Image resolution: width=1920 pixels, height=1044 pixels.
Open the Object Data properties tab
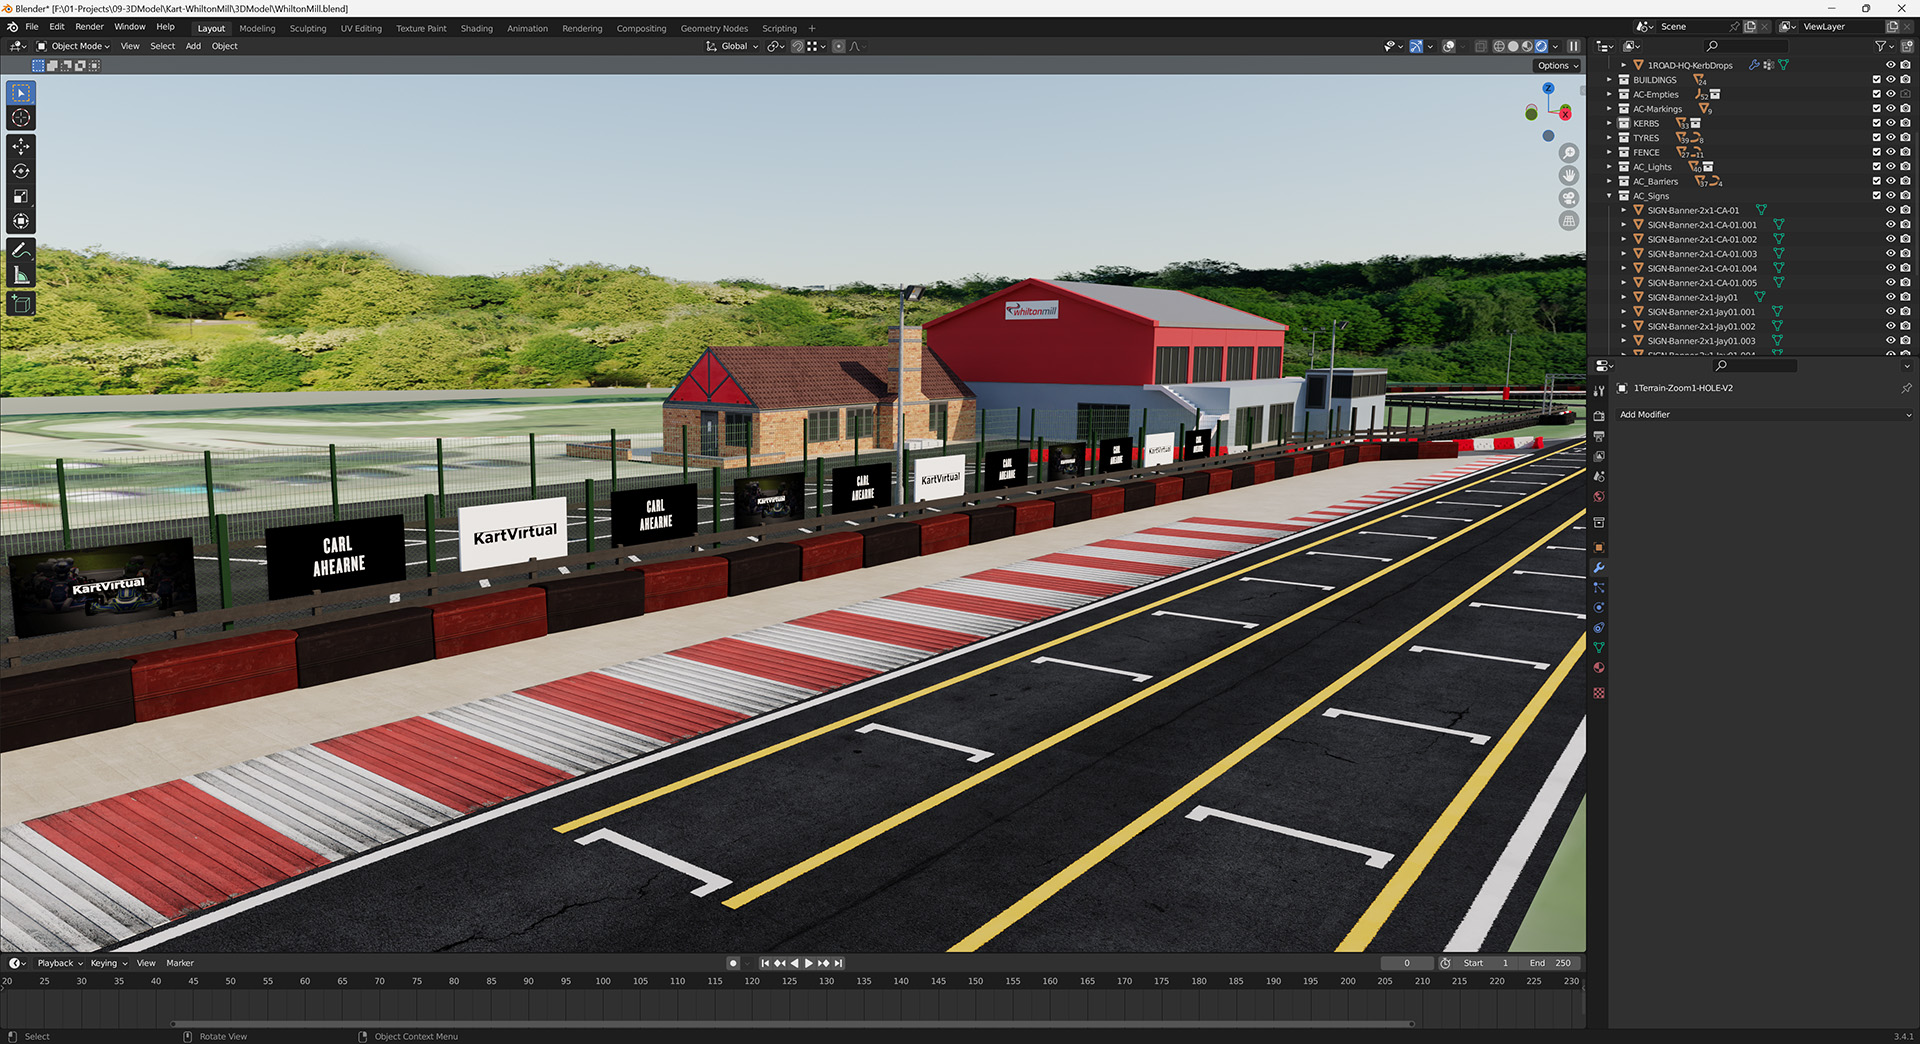click(x=1599, y=648)
